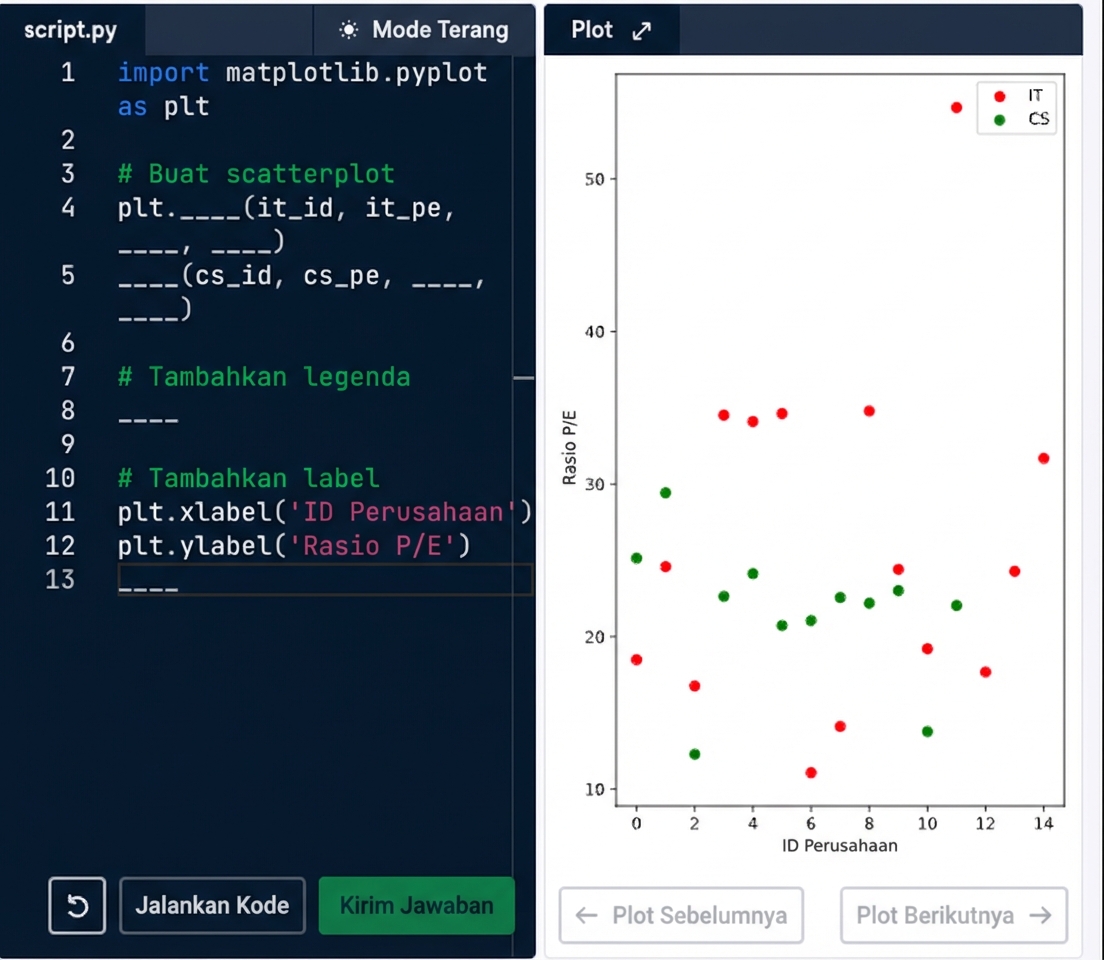
Task: Click the 'ID Perusahaan' string in line 11
Action: (403, 512)
